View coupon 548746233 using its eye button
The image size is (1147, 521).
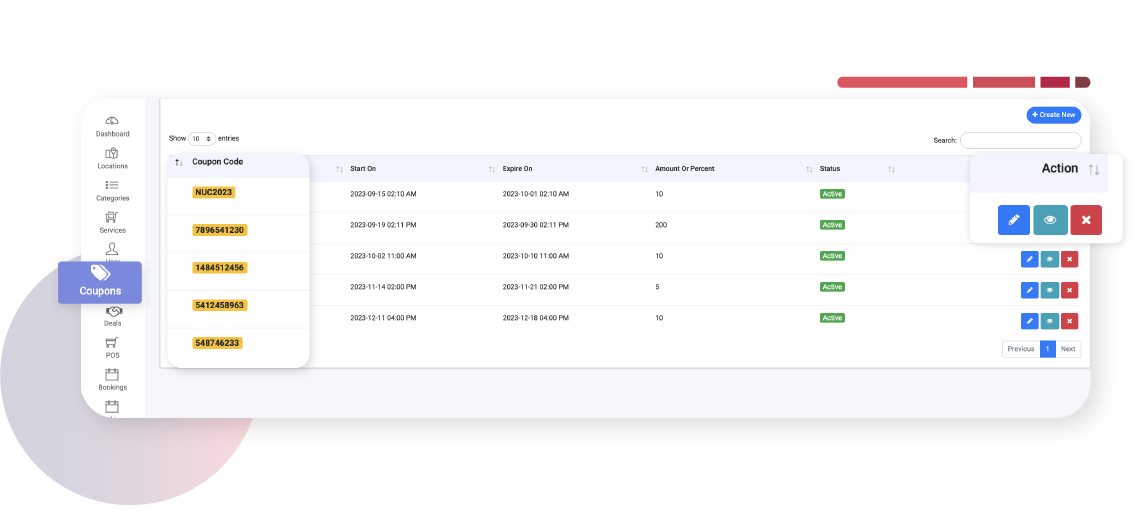tap(1049, 321)
